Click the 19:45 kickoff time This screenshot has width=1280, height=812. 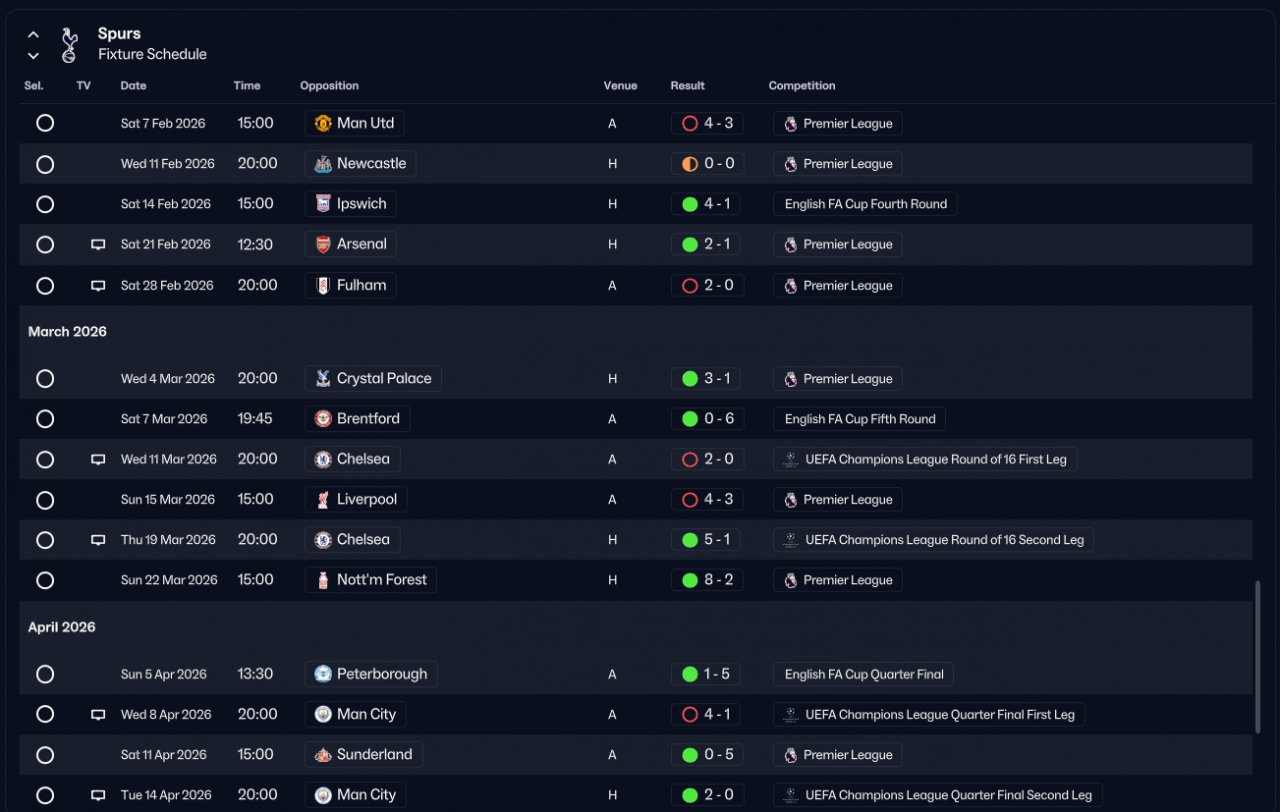pos(255,419)
